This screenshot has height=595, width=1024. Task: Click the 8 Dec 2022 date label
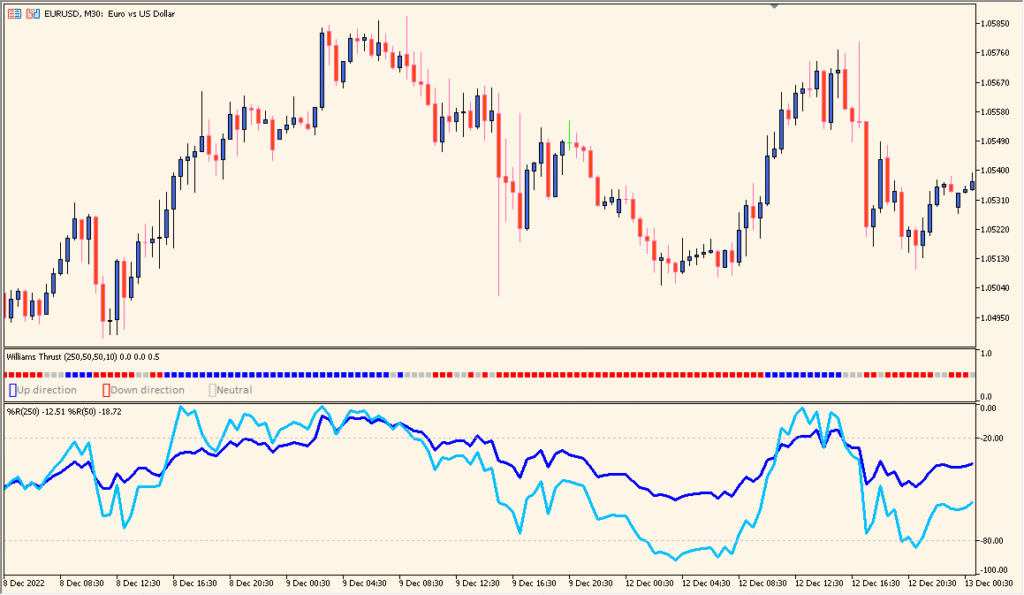(24, 583)
